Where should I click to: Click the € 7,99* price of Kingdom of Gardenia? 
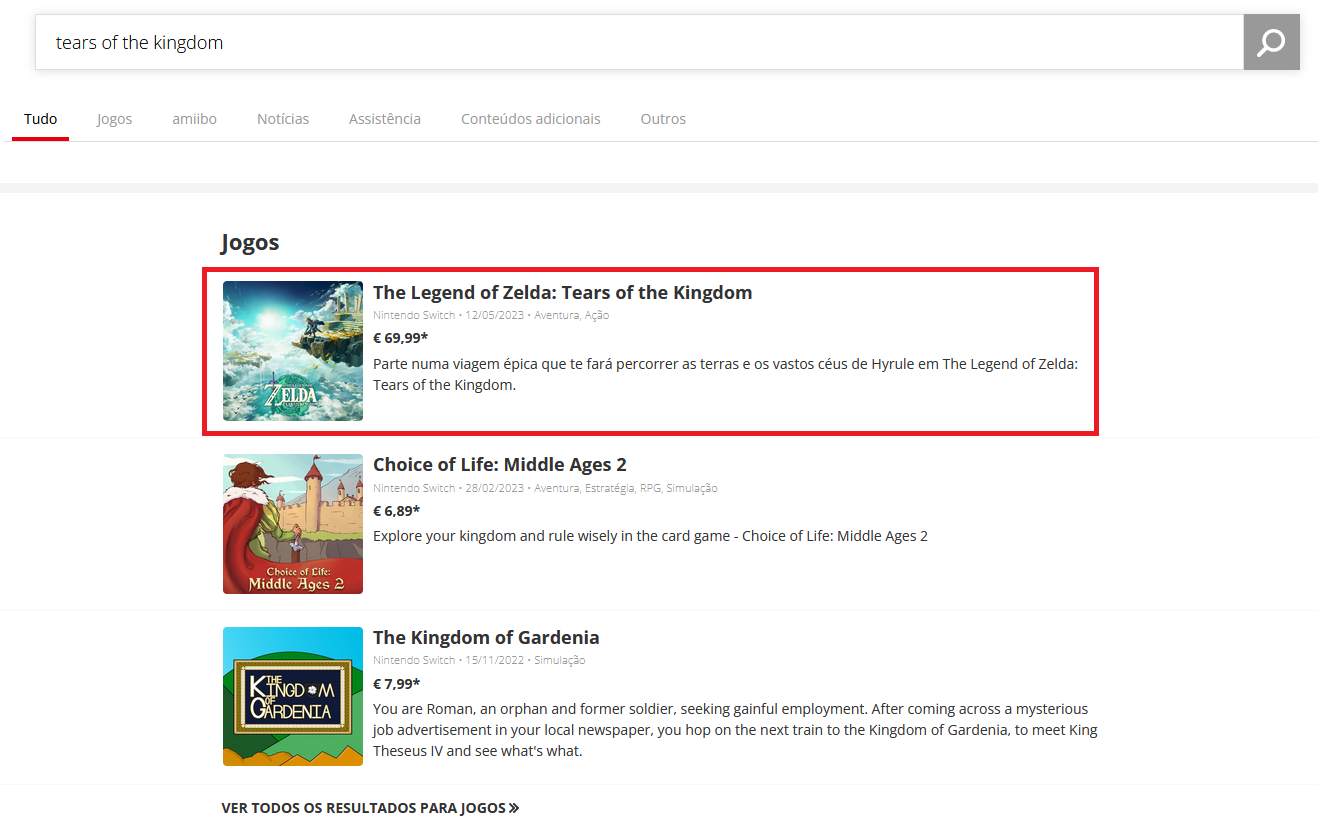tap(397, 684)
